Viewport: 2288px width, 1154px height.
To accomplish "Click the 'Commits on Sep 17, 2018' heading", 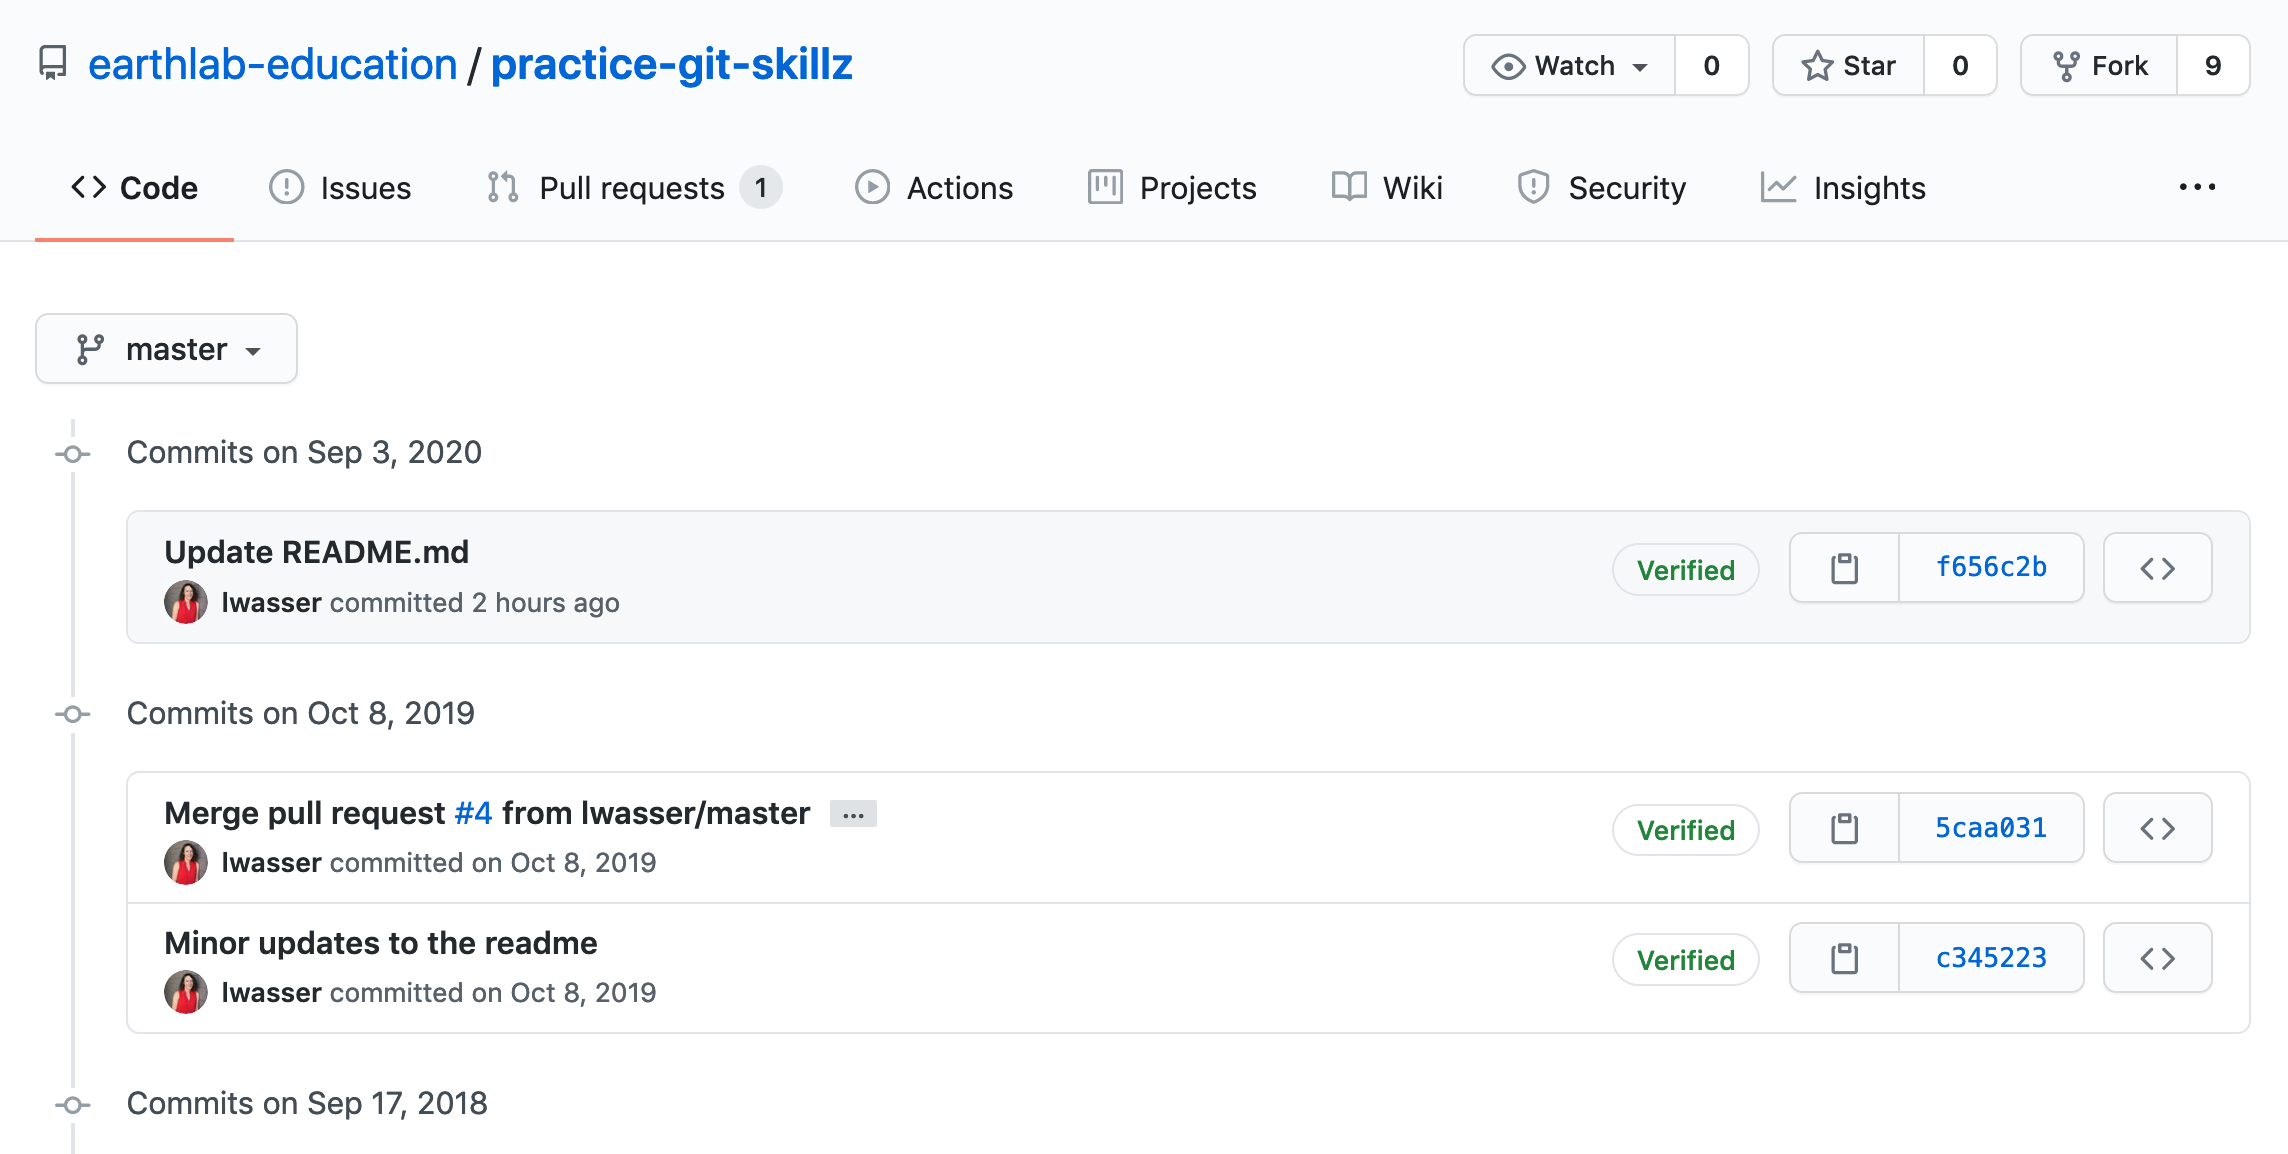I will click(x=307, y=1103).
